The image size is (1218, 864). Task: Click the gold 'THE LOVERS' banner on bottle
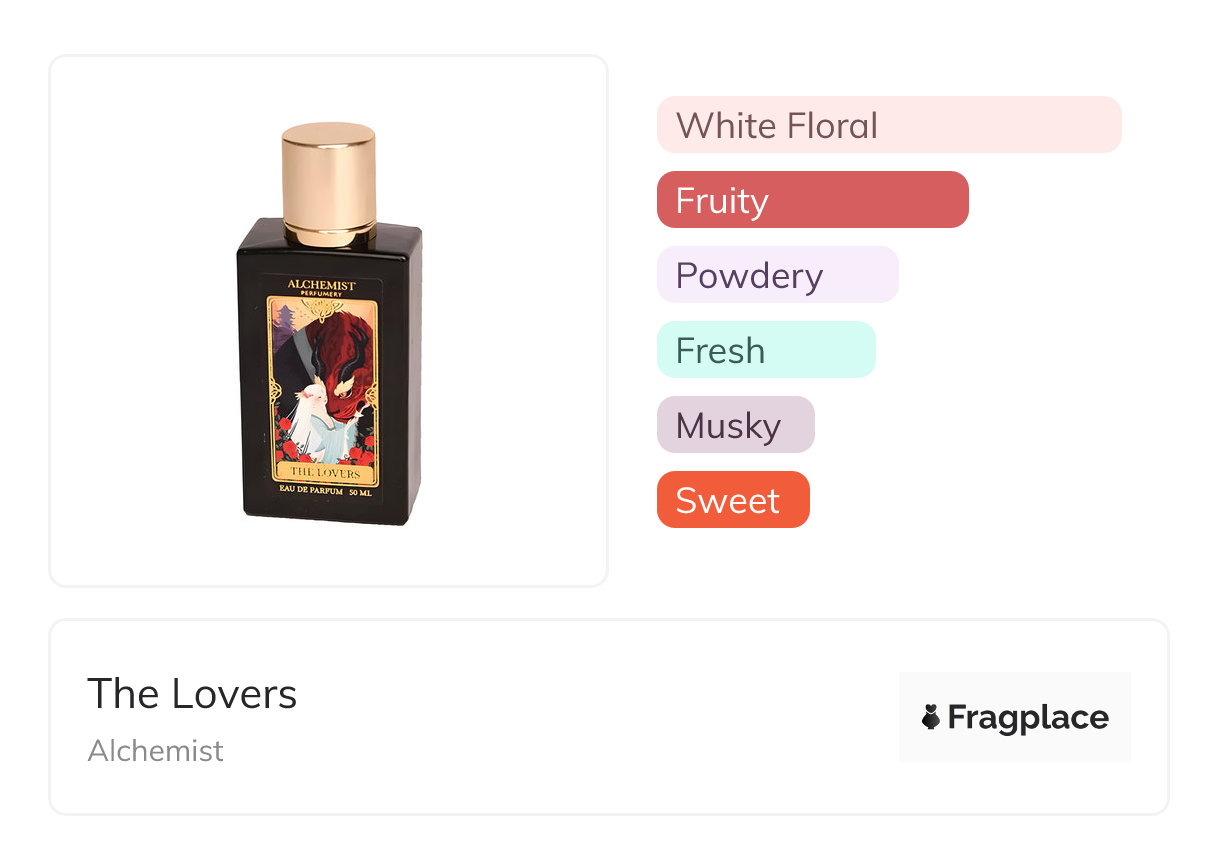click(324, 472)
